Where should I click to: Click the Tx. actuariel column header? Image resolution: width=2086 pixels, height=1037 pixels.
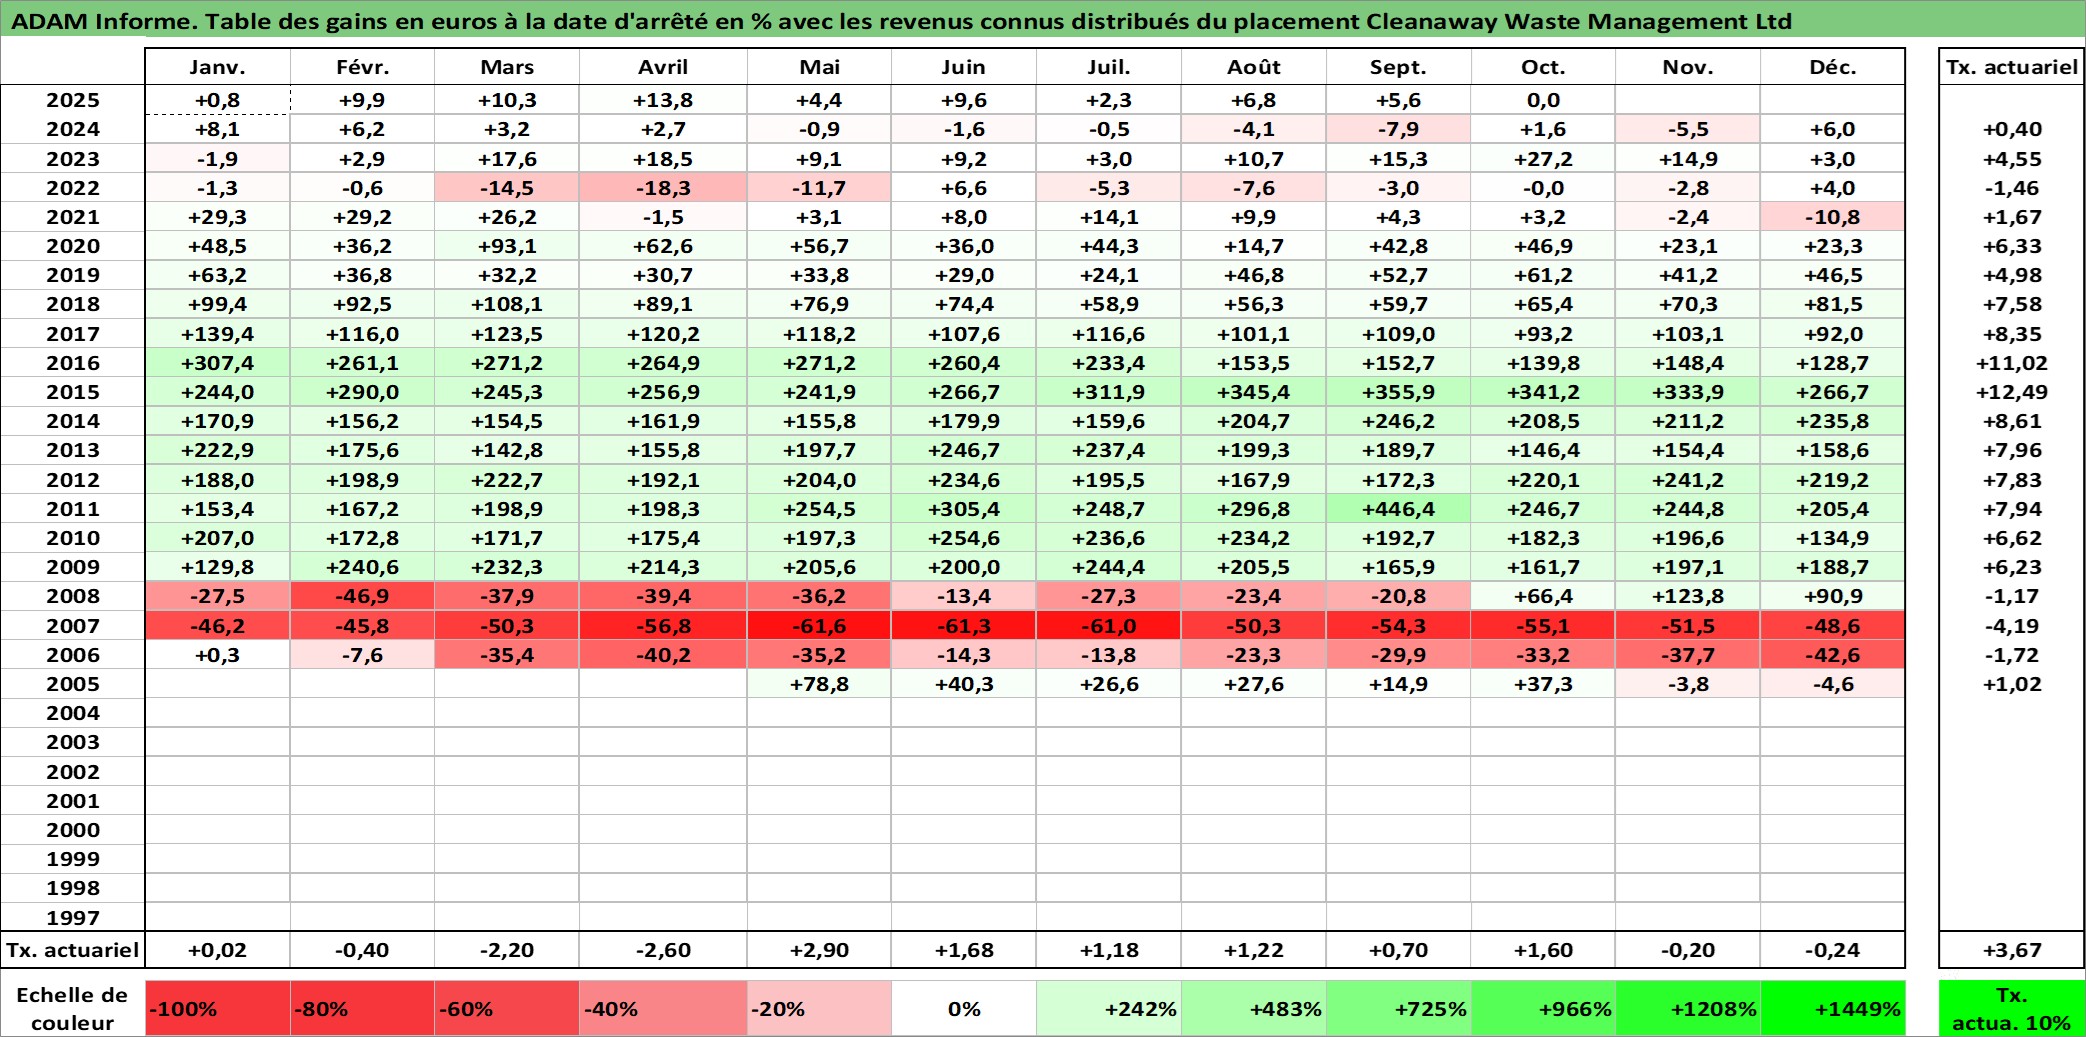pos(2012,67)
